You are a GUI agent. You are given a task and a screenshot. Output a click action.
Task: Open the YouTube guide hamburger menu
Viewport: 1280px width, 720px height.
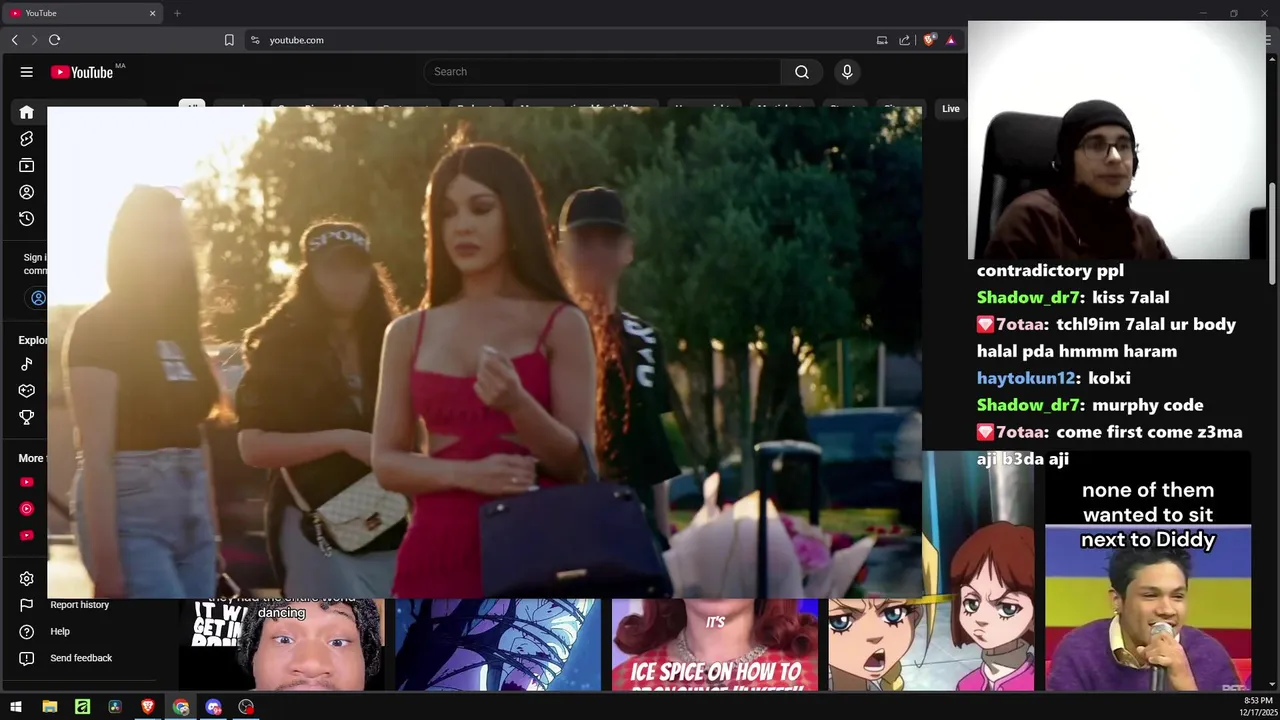point(27,72)
